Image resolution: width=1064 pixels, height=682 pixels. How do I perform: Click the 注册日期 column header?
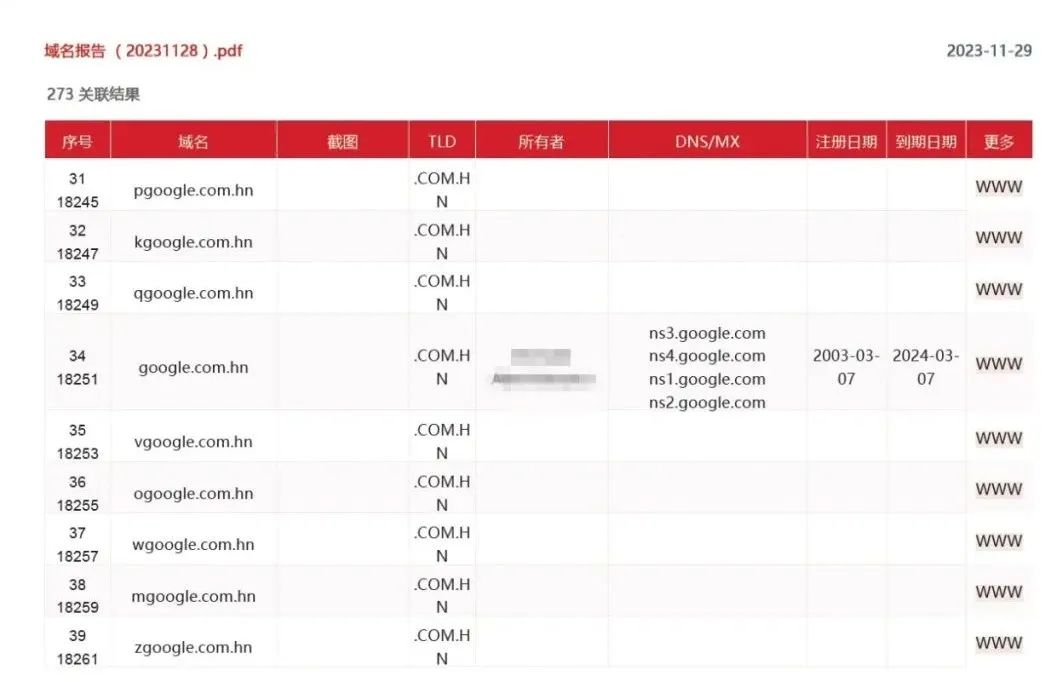coord(846,142)
